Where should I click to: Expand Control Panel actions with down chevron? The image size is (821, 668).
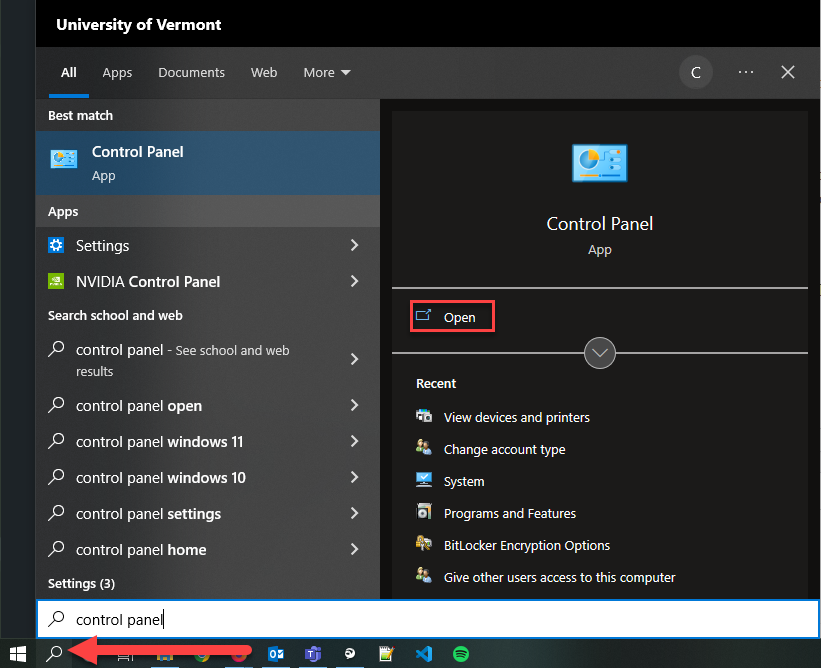pyautogui.click(x=600, y=353)
